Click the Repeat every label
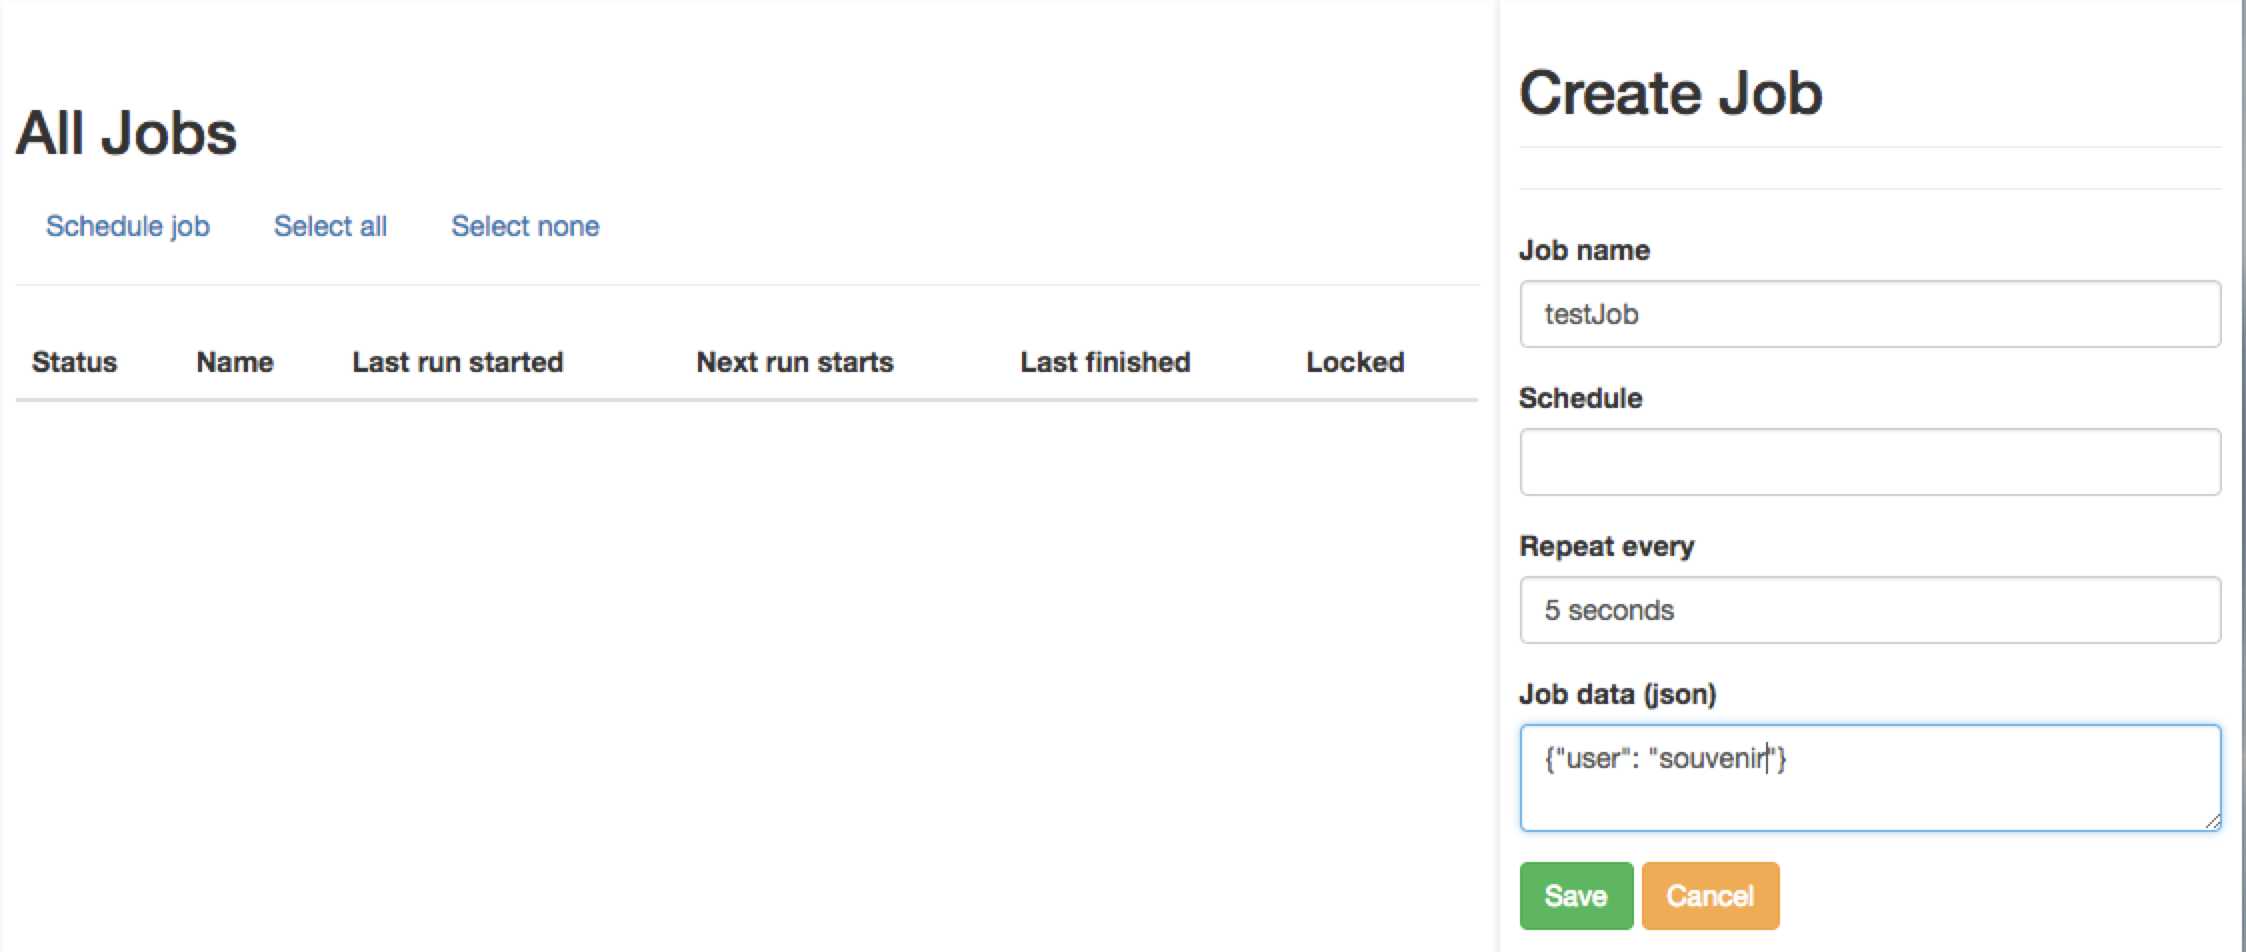The width and height of the screenshot is (2246, 952). [x=1607, y=546]
